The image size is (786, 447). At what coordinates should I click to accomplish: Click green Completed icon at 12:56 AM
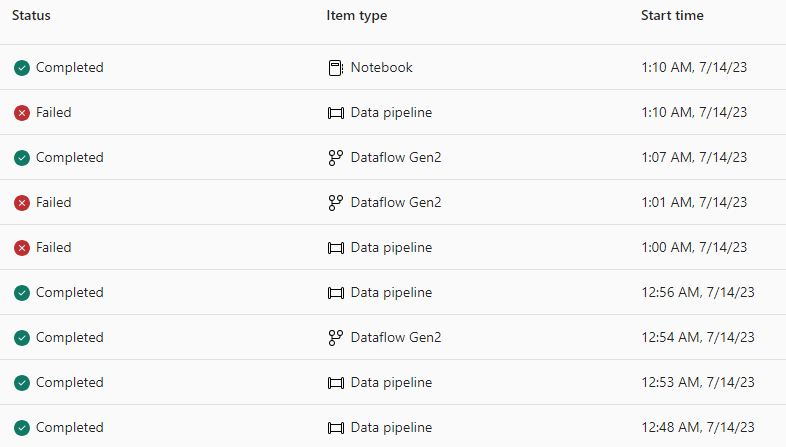click(22, 293)
